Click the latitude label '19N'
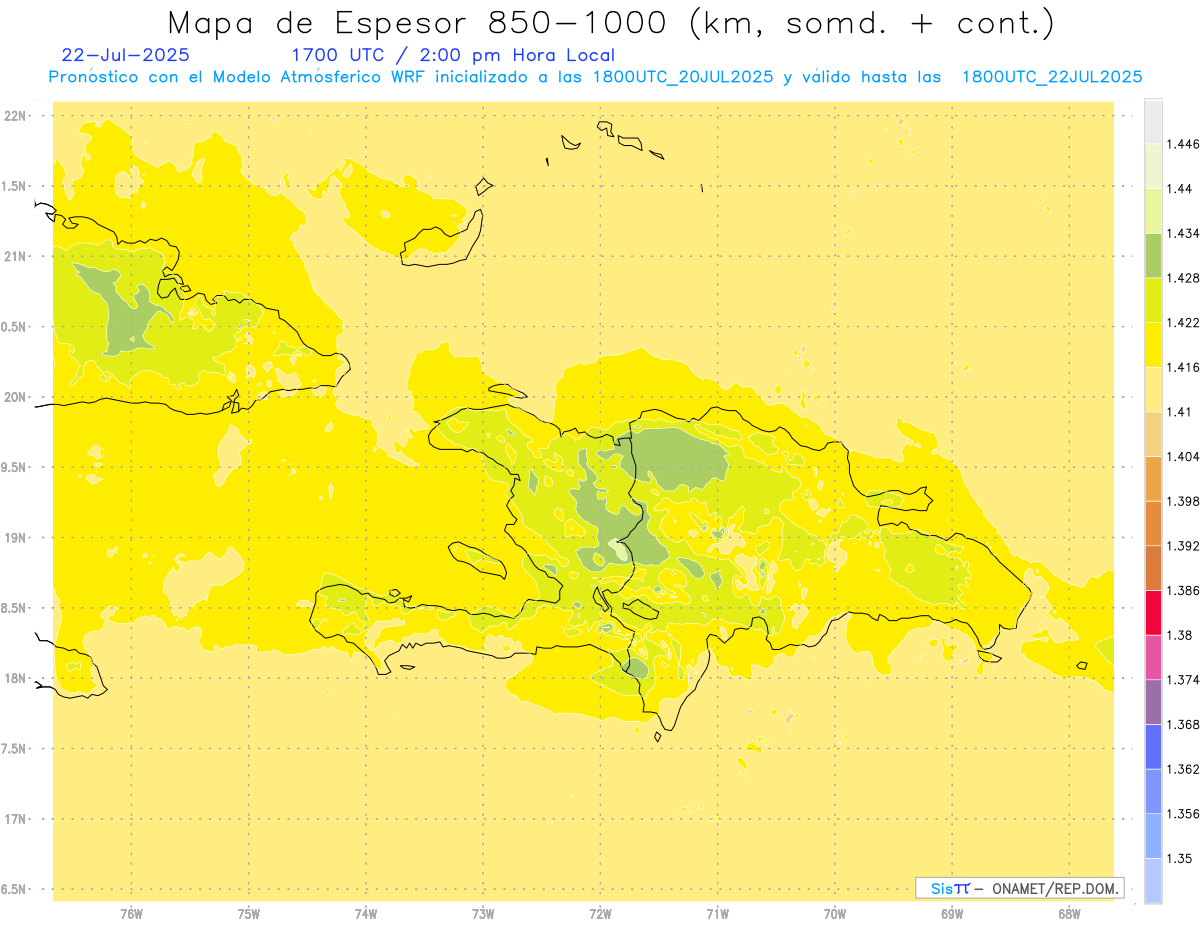 tap(14, 538)
